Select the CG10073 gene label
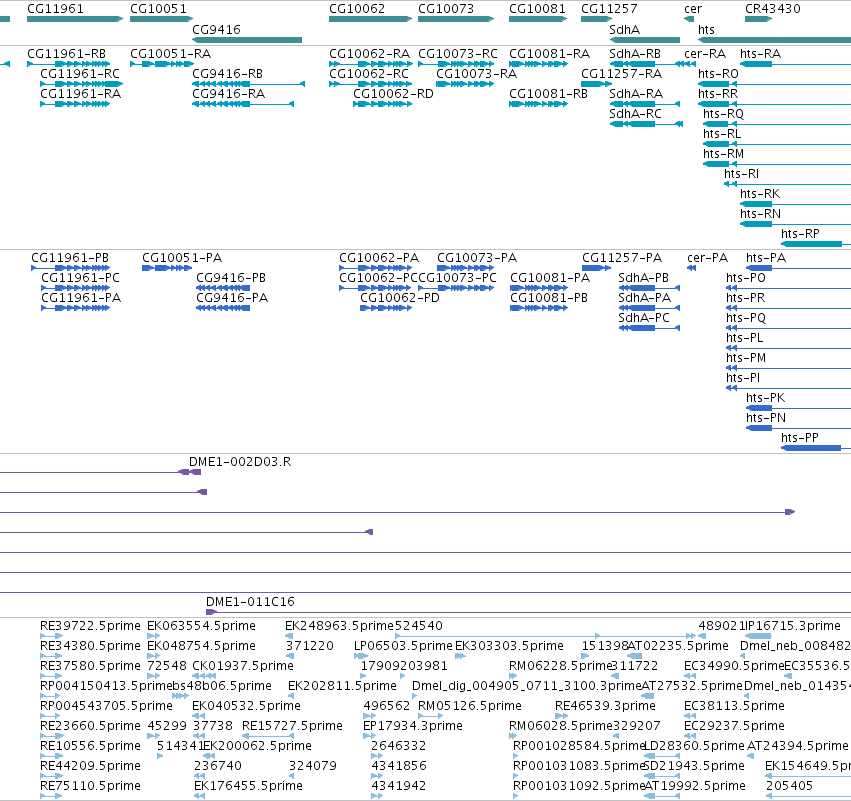 point(446,9)
